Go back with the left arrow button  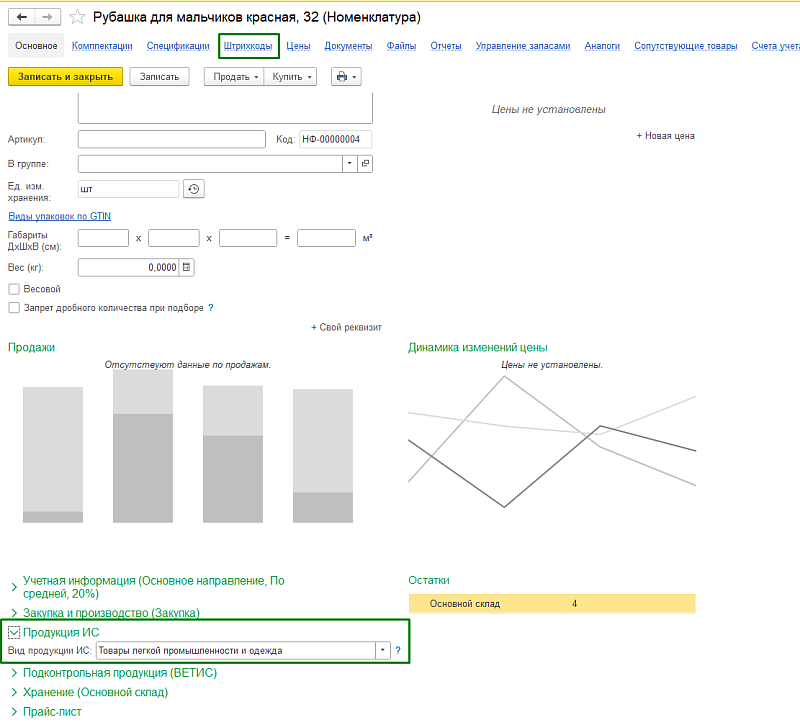(21, 17)
